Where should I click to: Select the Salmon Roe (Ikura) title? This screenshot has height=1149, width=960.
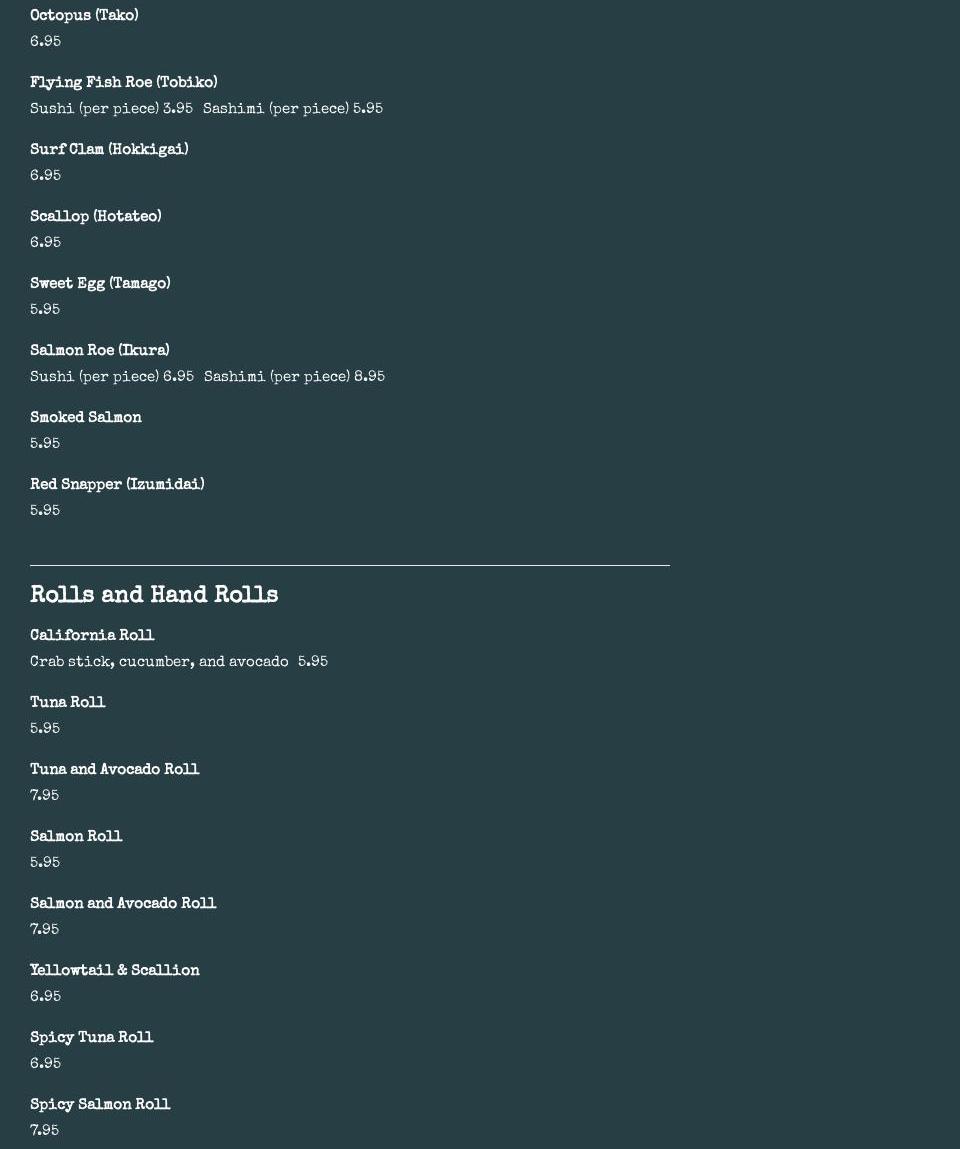click(x=100, y=351)
